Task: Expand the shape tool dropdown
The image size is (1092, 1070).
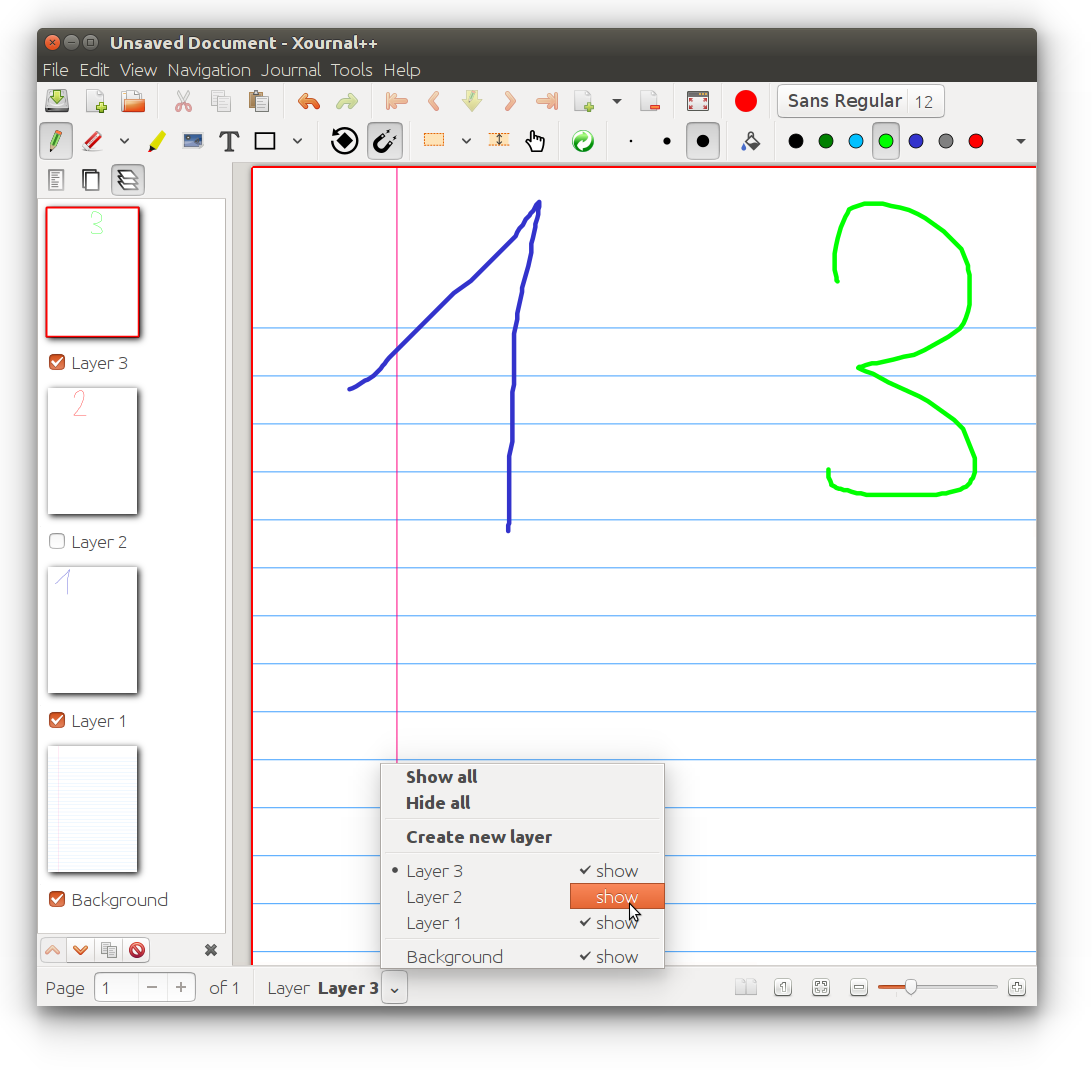Action: (297, 140)
